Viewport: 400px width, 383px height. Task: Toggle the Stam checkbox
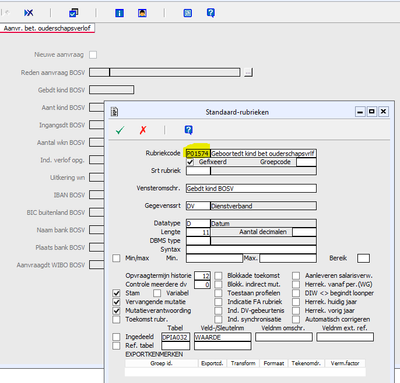pyautogui.click(x=116, y=293)
